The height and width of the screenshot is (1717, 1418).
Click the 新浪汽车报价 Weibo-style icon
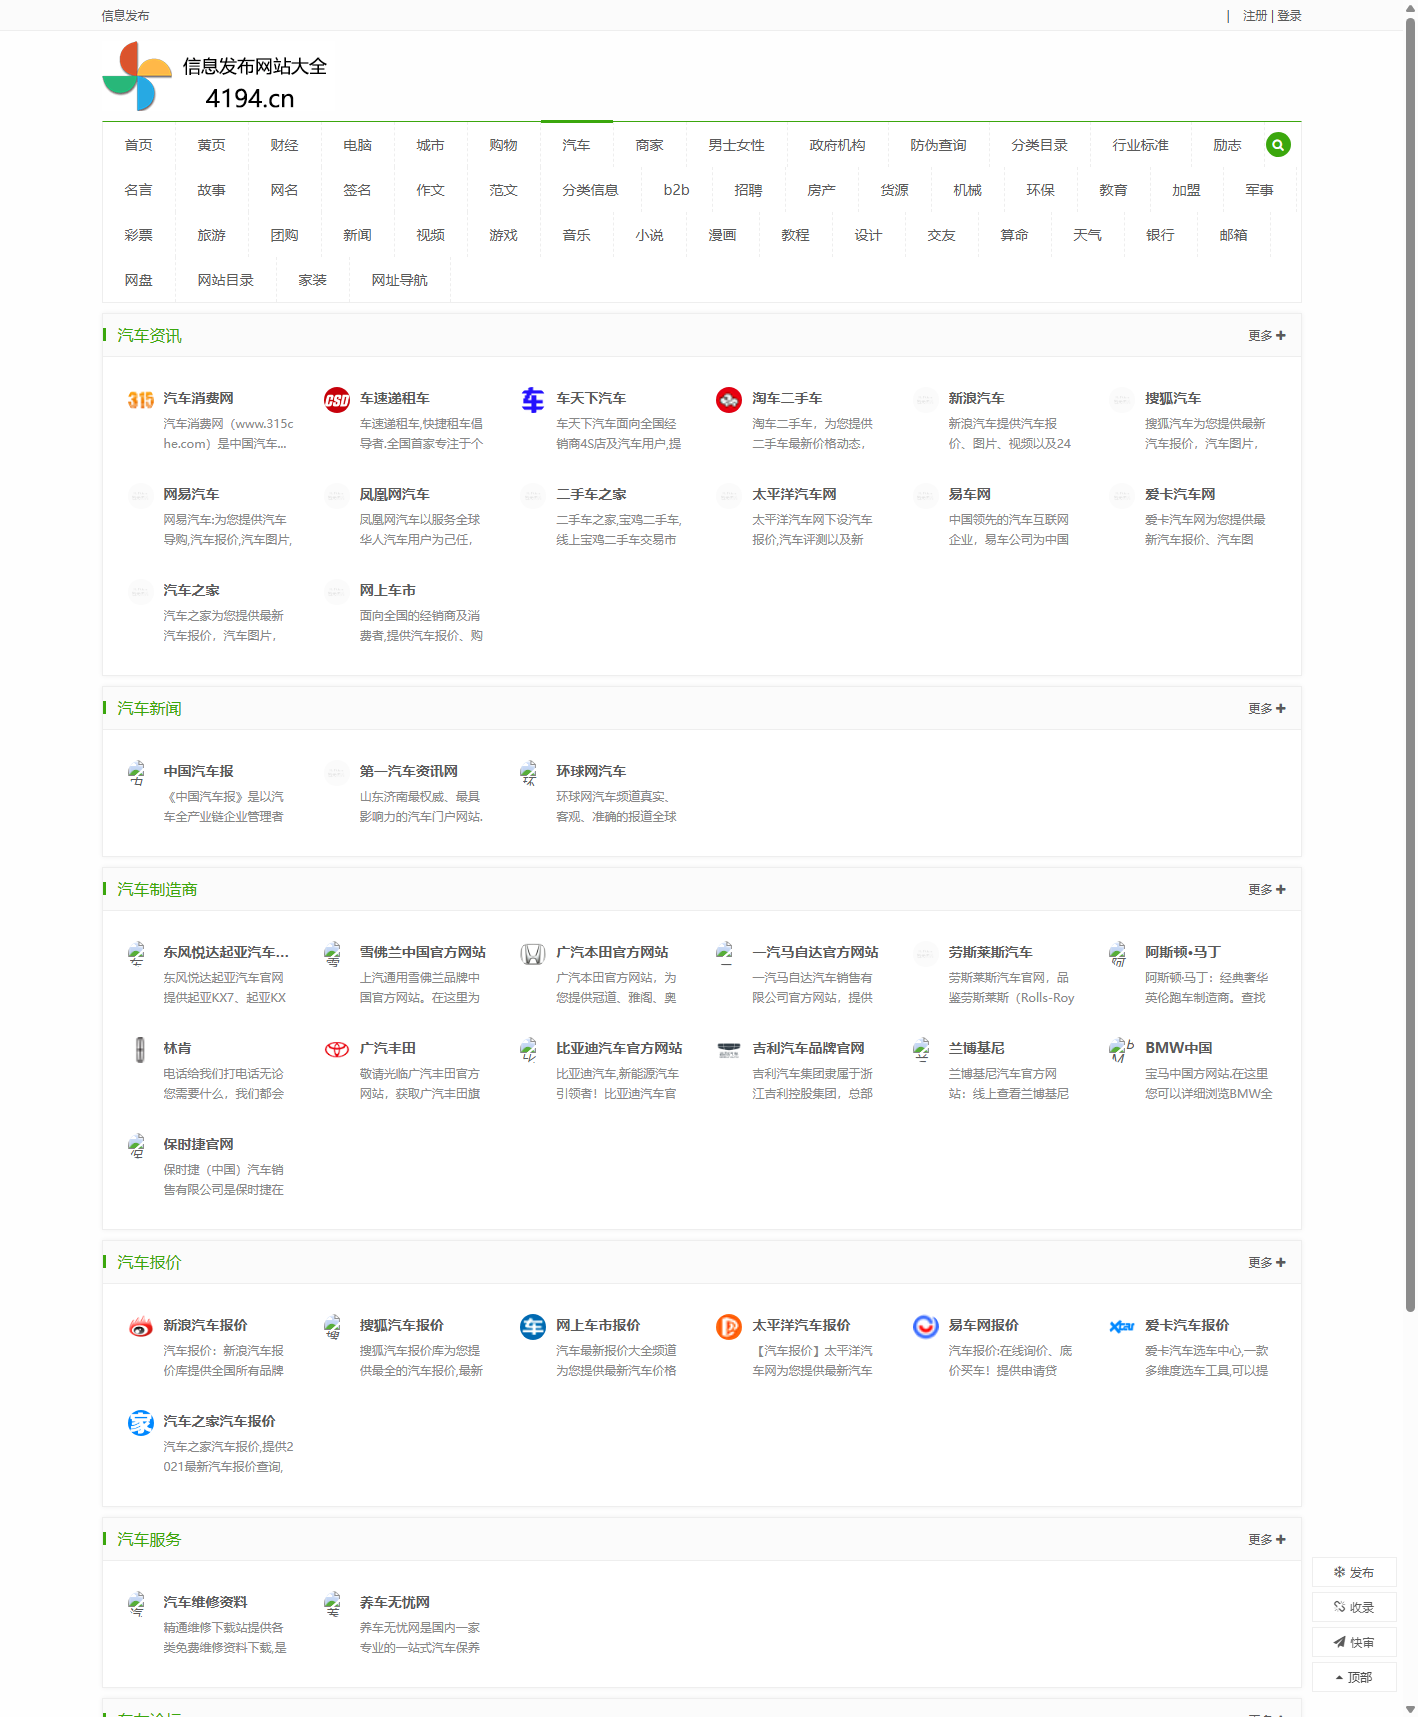tap(140, 1327)
